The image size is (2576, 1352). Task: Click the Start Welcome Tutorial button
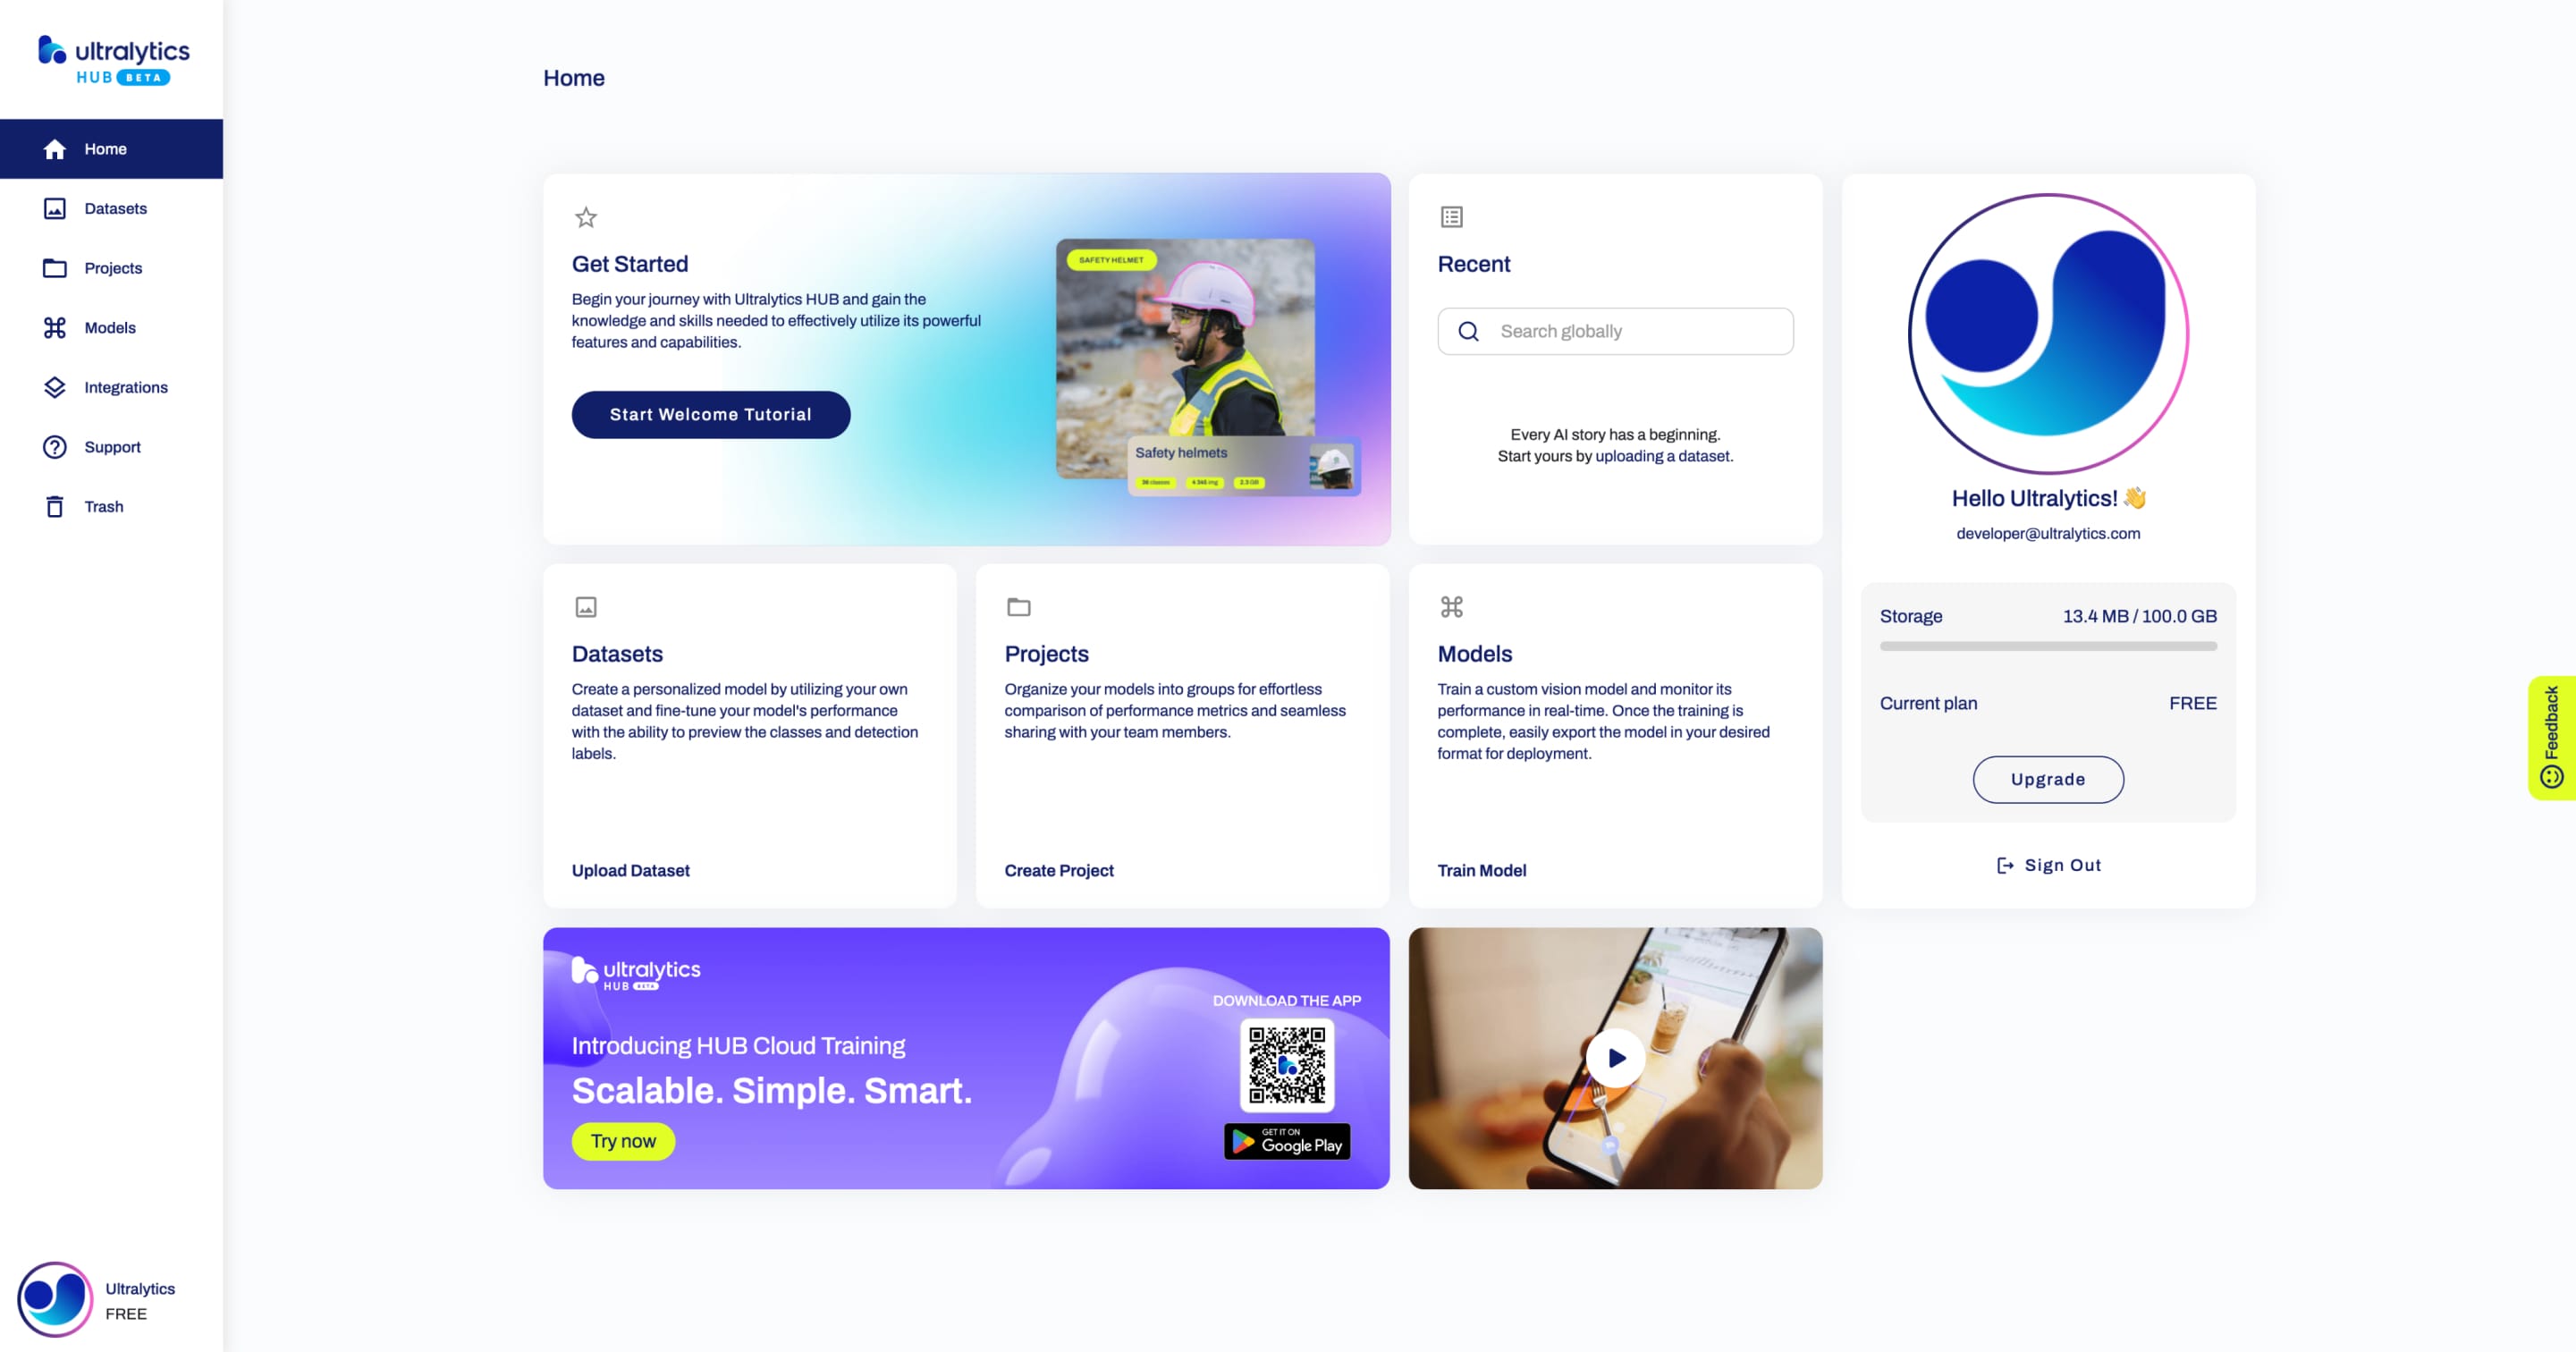pyautogui.click(x=711, y=414)
